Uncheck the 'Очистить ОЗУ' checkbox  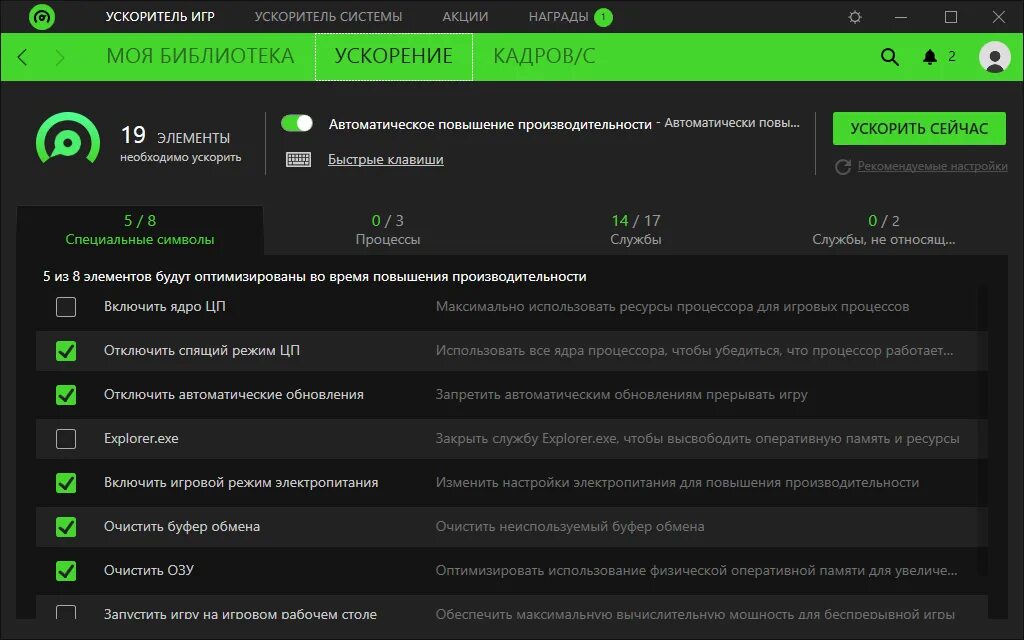click(66, 571)
